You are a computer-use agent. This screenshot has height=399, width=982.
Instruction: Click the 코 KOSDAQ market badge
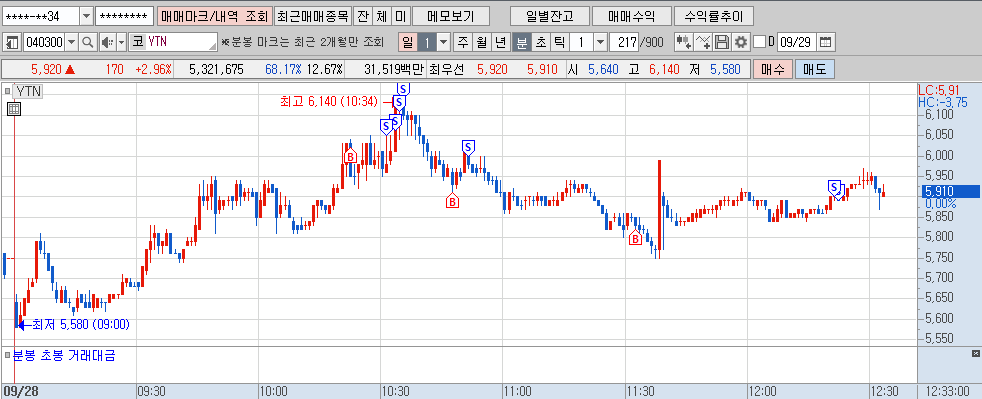(x=138, y=43)
